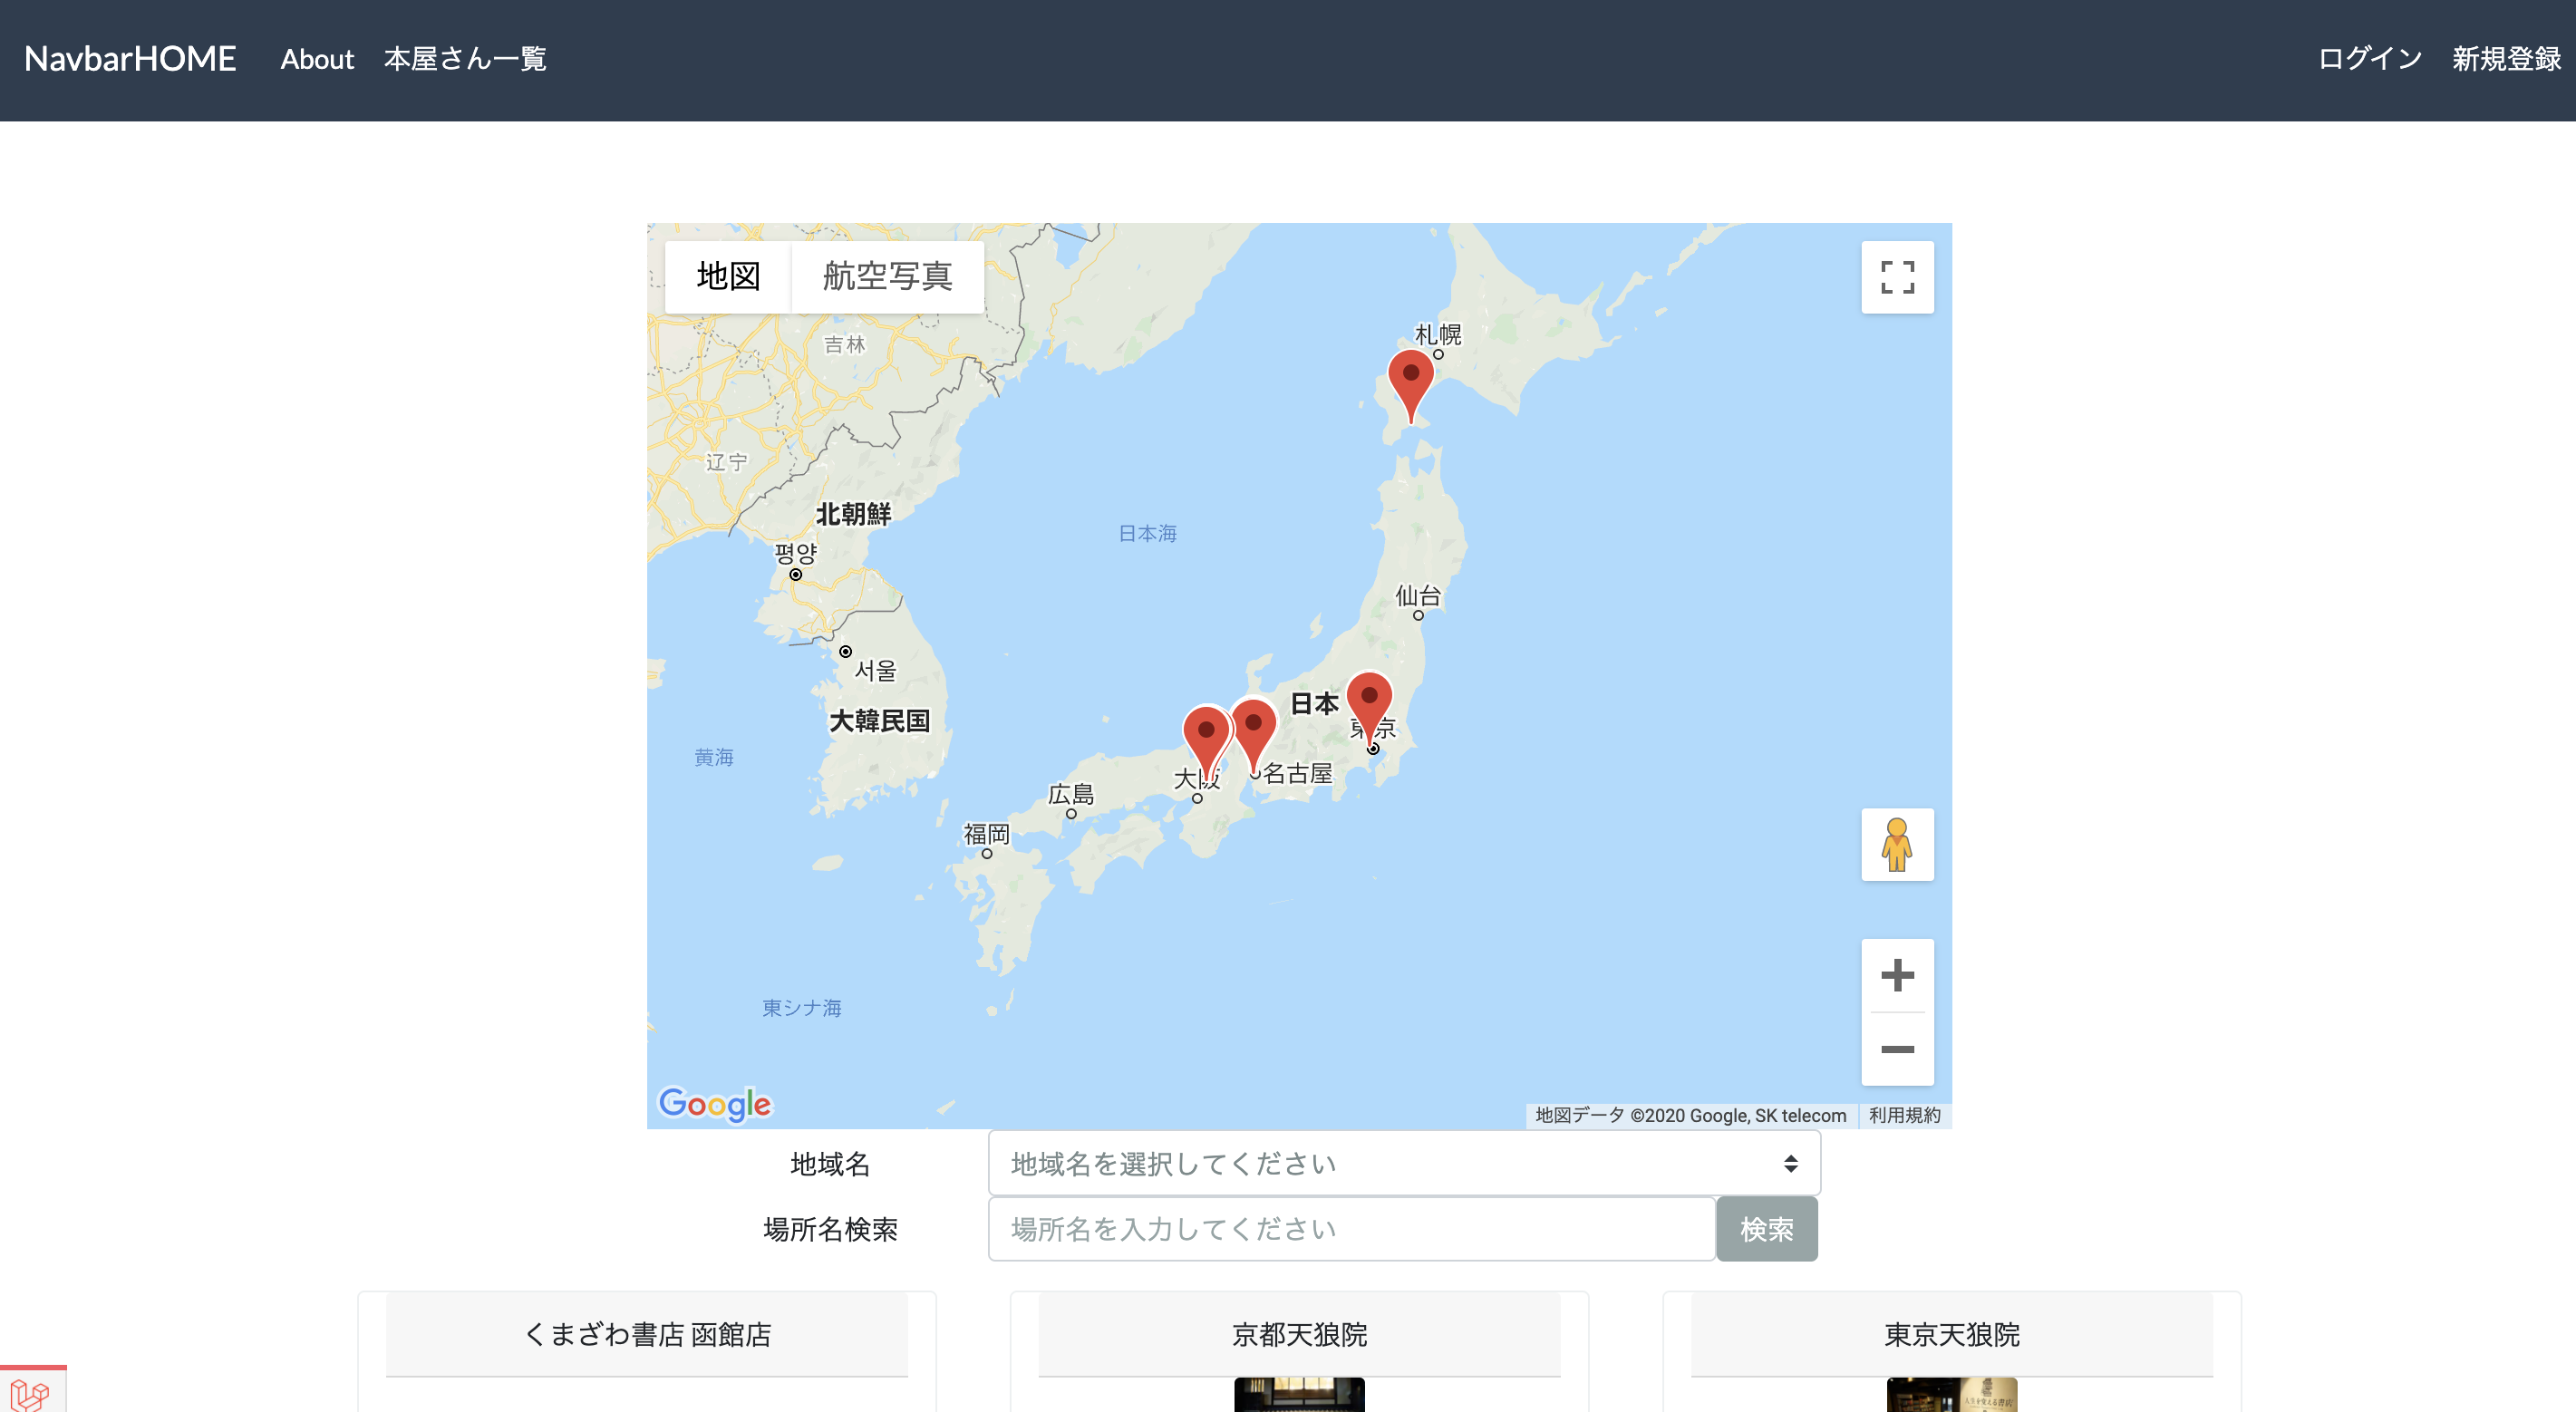
Task: Switch map to 地図 view
Action: [728, 276]
